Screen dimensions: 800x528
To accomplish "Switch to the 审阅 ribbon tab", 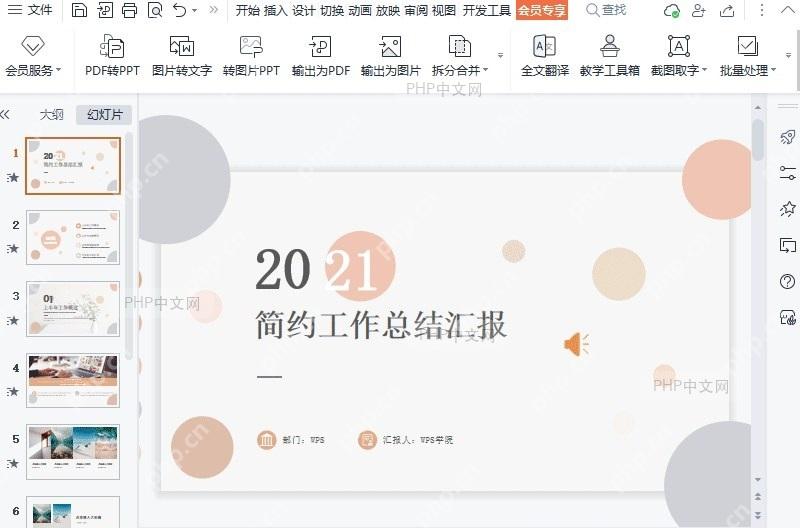I will [416, 10].
